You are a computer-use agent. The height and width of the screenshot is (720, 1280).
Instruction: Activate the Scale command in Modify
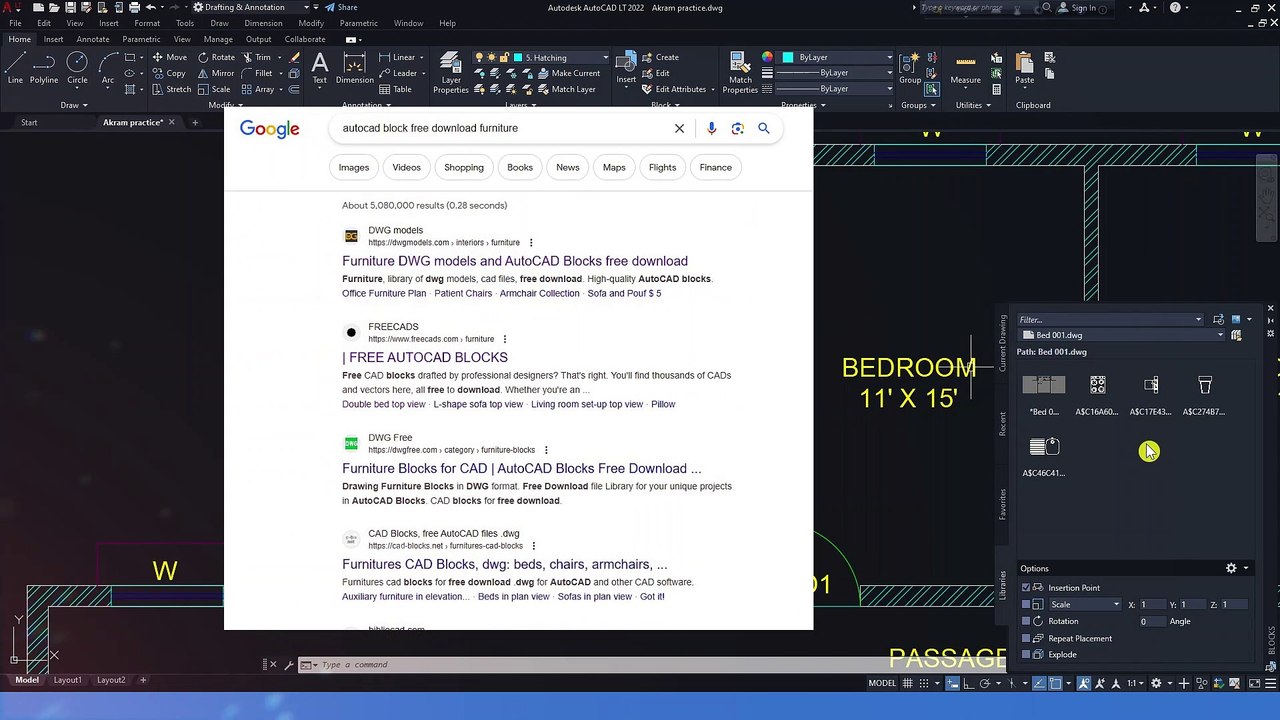tap(213, 89)
